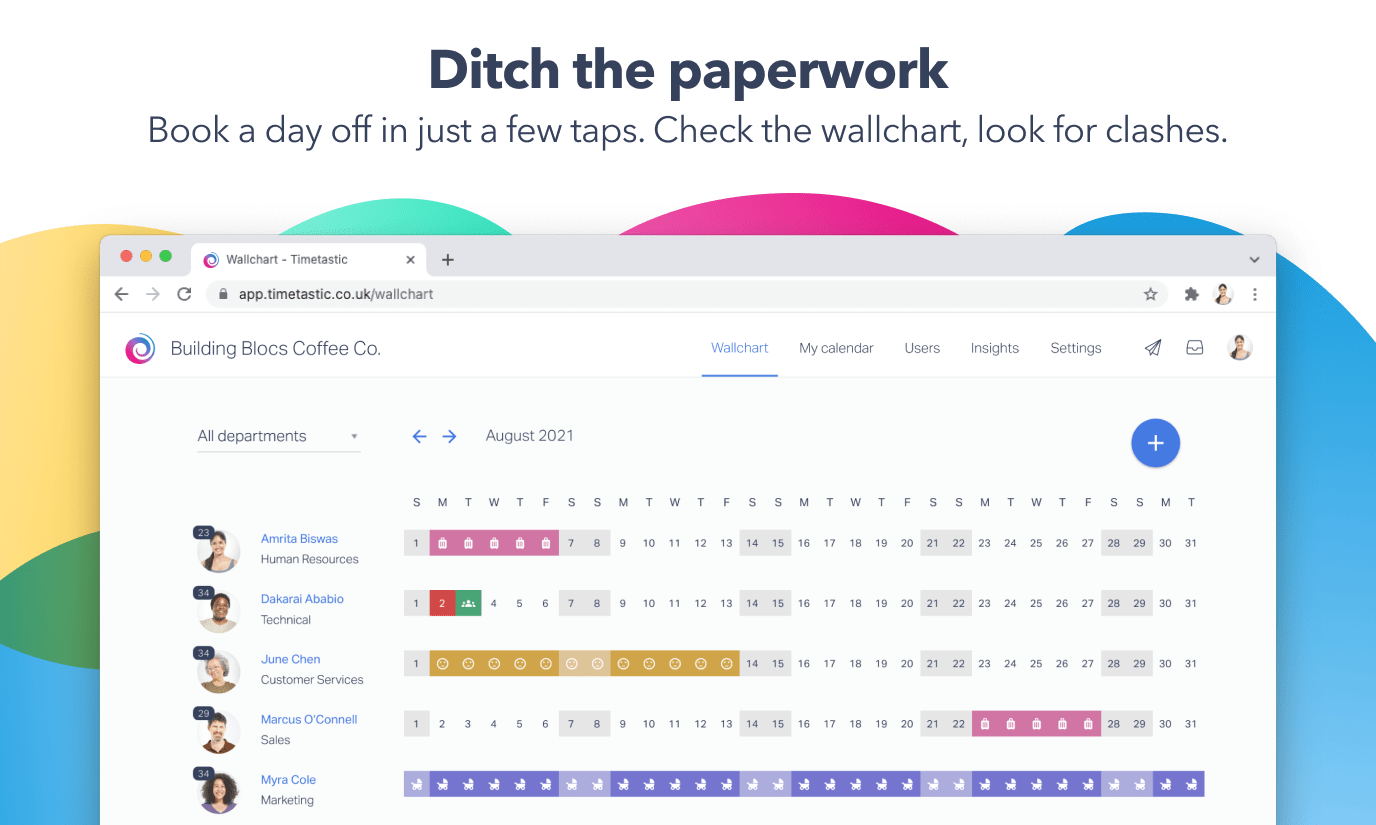
Task: Reload the Timetastic page
Action: point(184,294)
